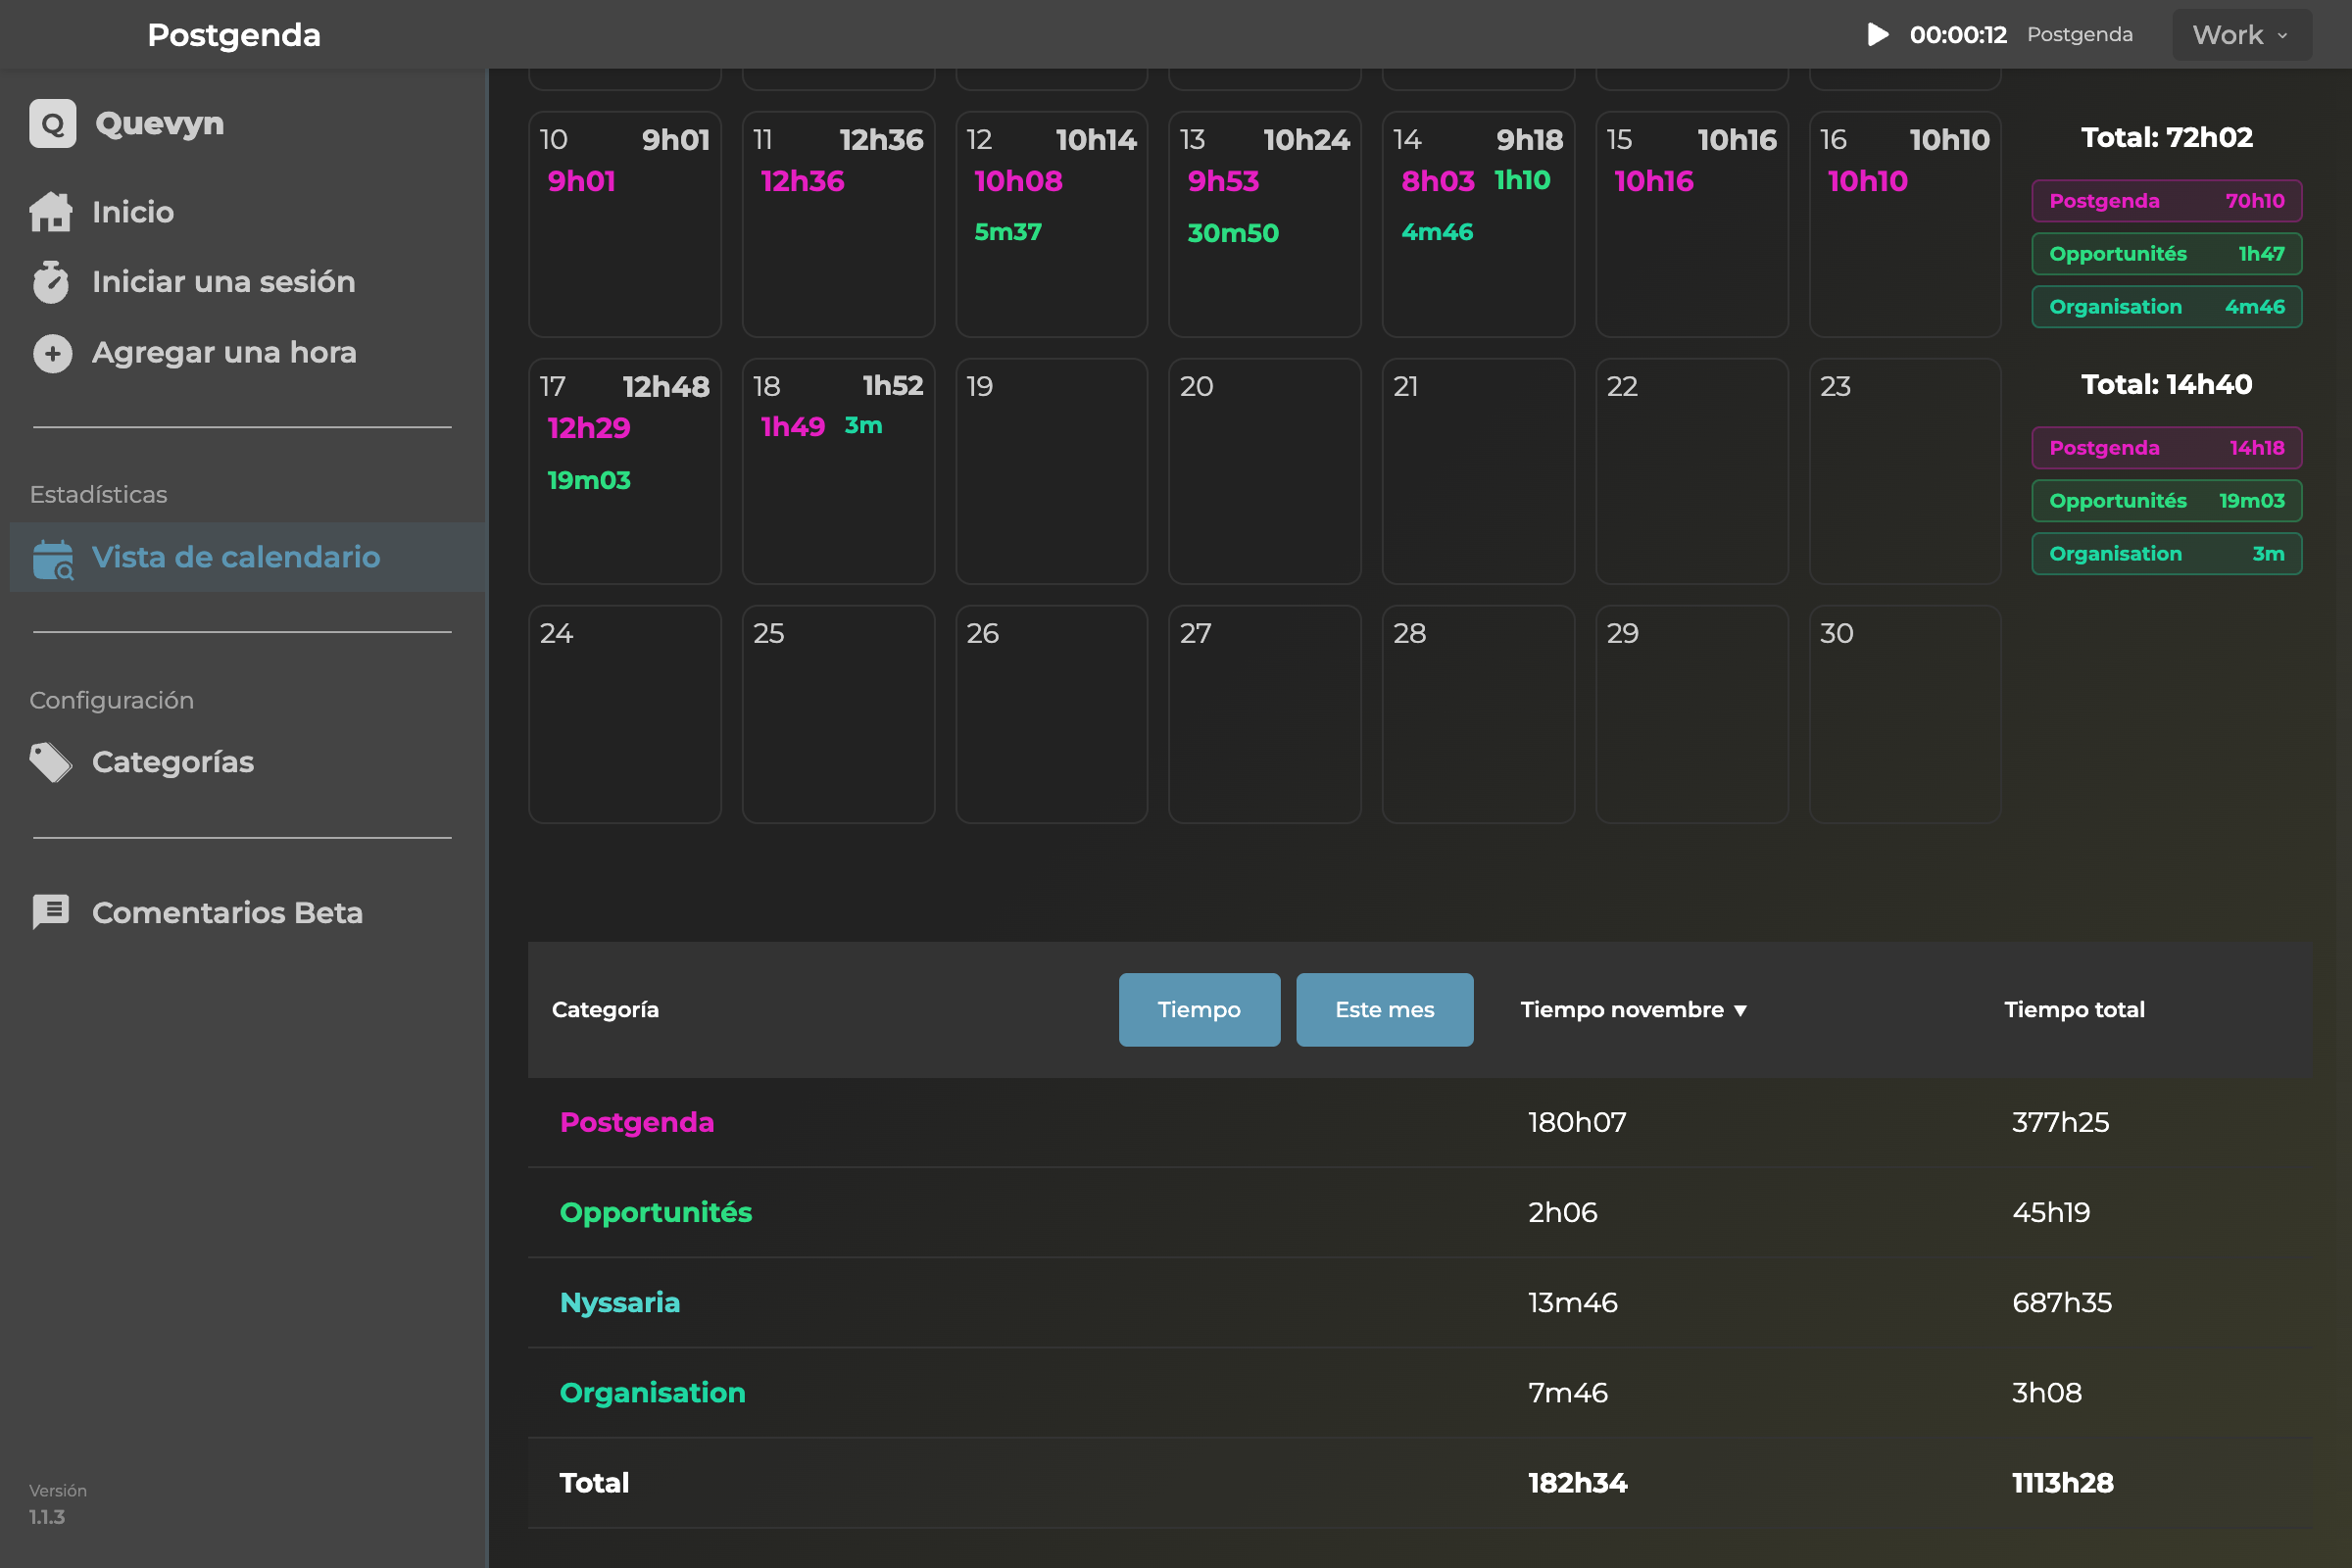Open Categorías via the tag icon
The width and height of the screenshot is (2352, 1568).
(51, 762)
